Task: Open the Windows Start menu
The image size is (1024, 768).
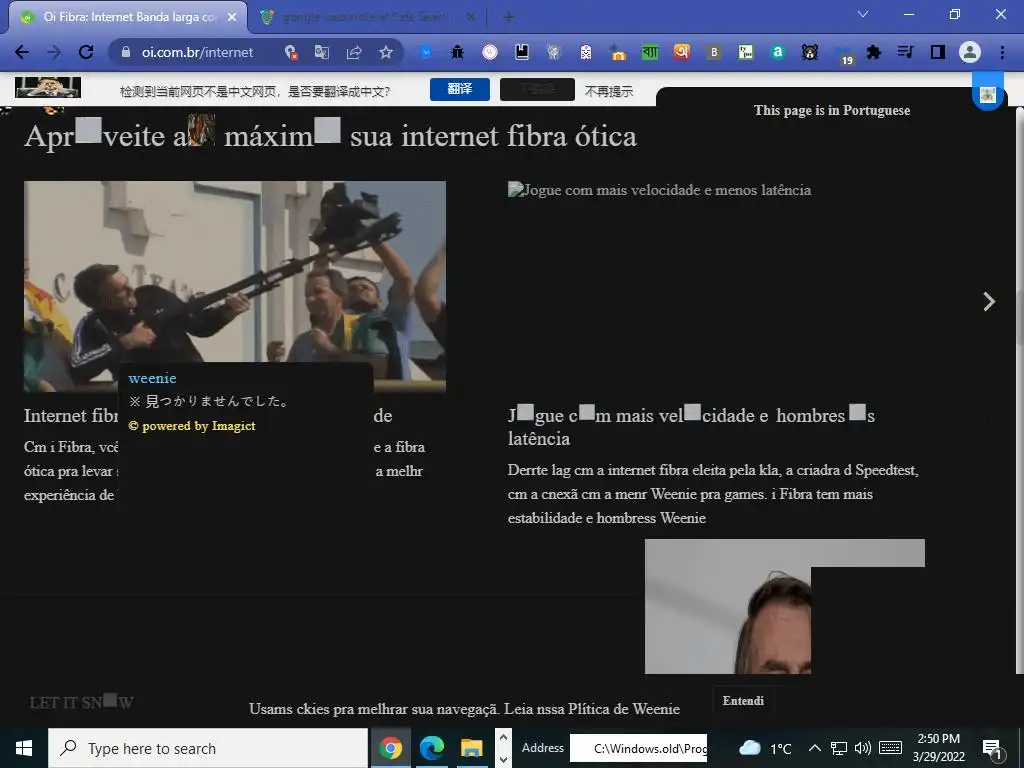Action: [x=24, y=748]
